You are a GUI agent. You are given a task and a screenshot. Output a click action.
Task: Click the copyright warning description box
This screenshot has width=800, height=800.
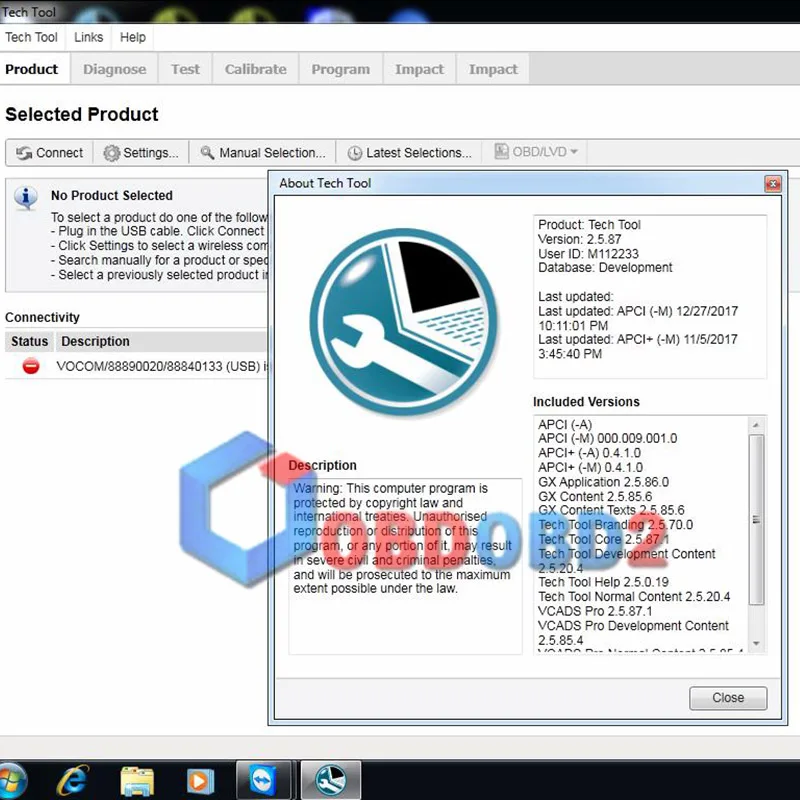(406, 566)
